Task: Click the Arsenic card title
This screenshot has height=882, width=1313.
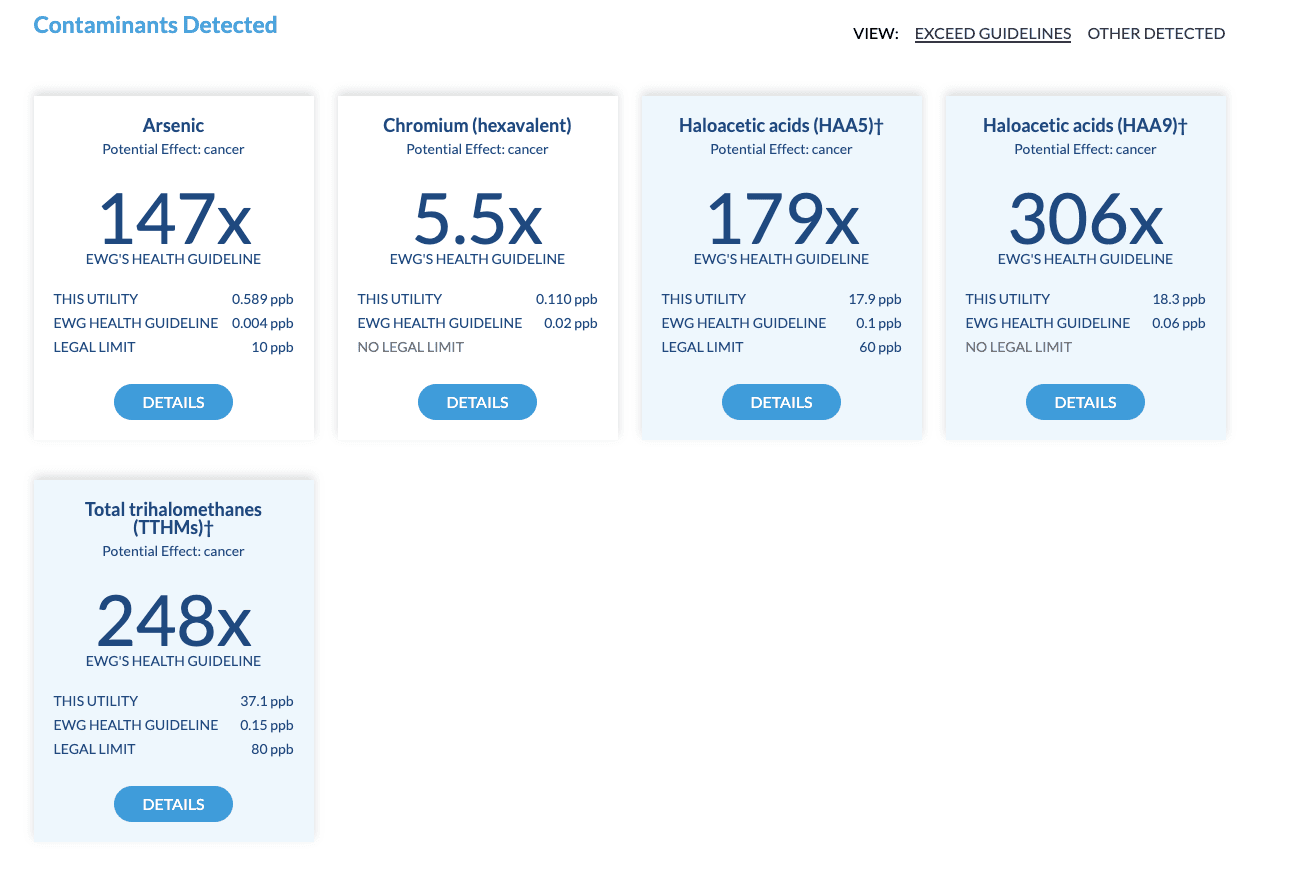Action: [x=173, y=126]
